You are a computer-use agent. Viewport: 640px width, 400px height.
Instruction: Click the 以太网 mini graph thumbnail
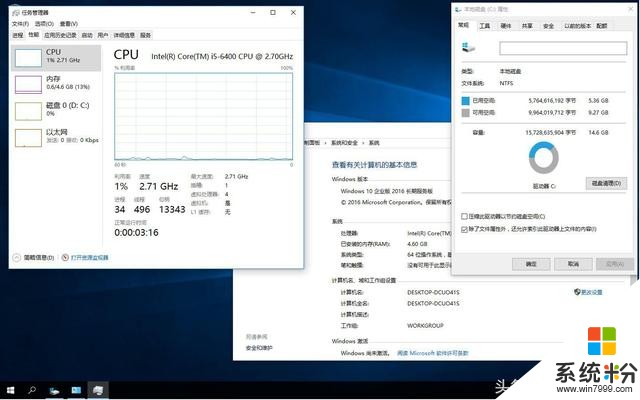point(28,138)
